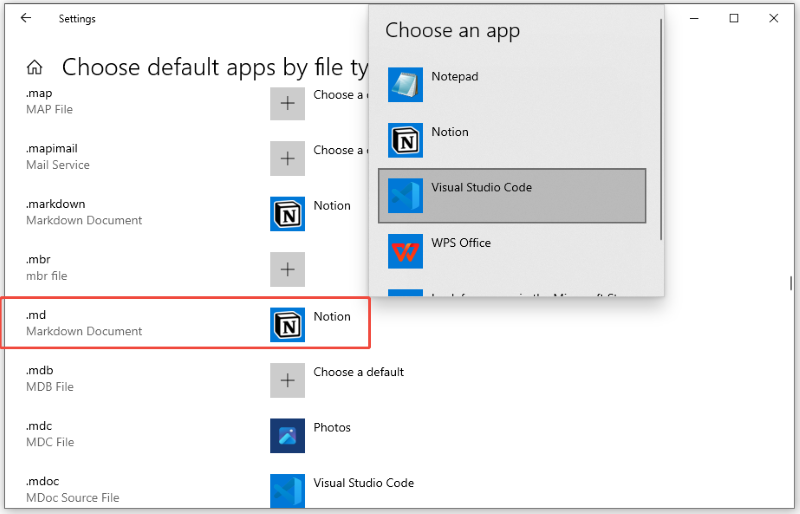The width and height of the screenshot is (800, 514).
Task: Click the Notion label beside .md
Action: point(332,316)
